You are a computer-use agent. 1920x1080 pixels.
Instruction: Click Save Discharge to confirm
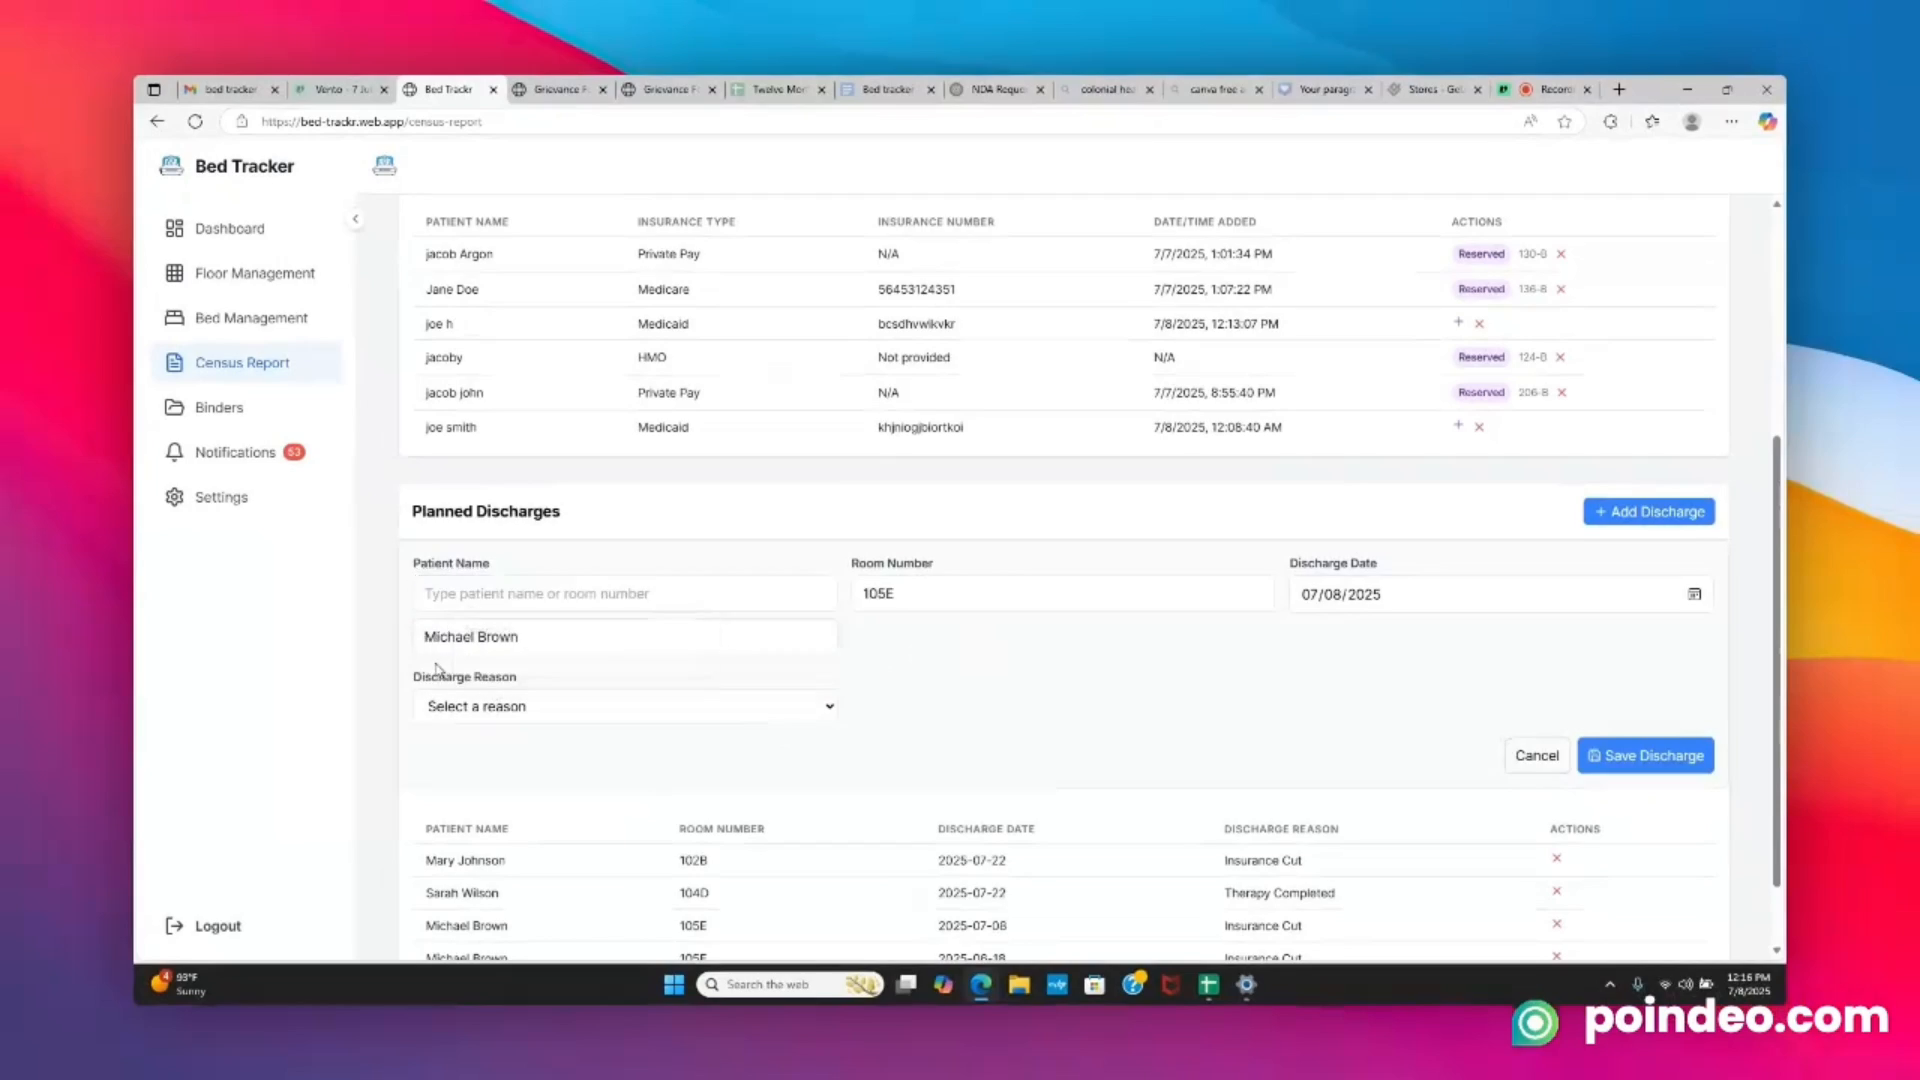point(1645,755)
